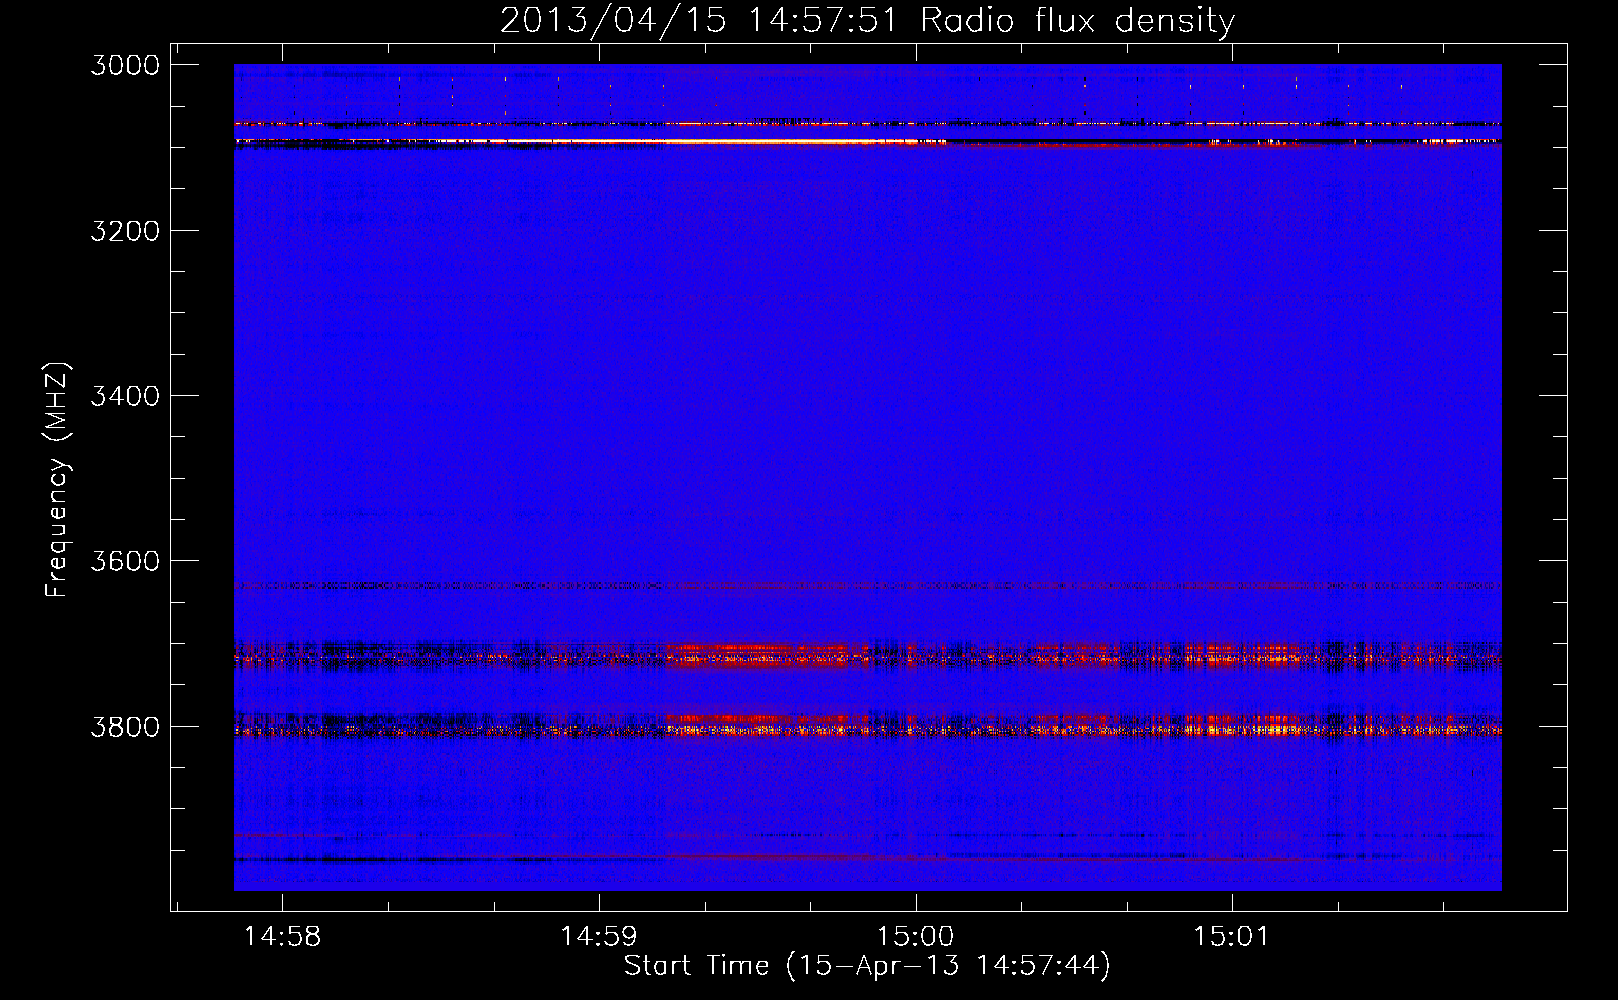The height and width of the screenshot is (1000, 1618).
Task: Click the 14:58 time tick label
Action: coord(282,937)
